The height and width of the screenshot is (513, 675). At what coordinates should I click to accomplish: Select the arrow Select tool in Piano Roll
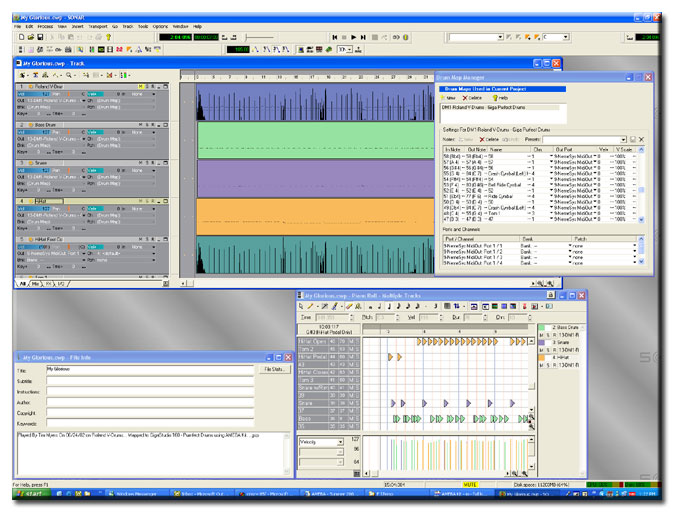[301, 306]
